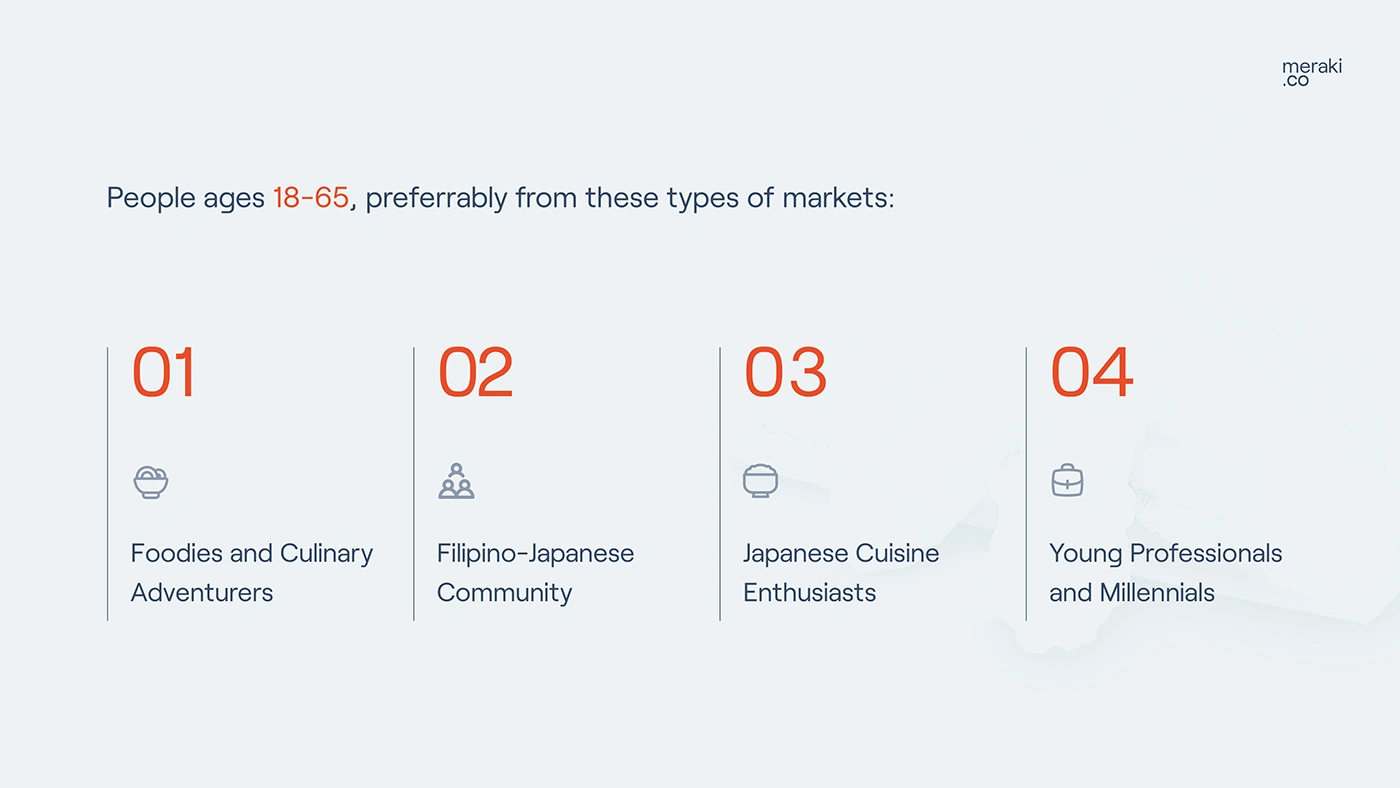Click the rice bowl icon under 03
Viewport: 1400px width, 788px height.
point(760,481)
